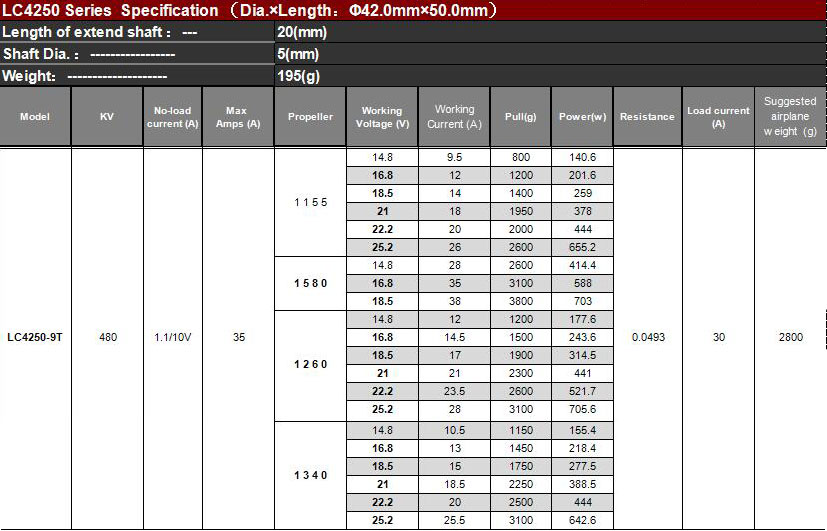Screen dimensions: 827x531
Task: Select the 155.4 power value
Action: 582,430
